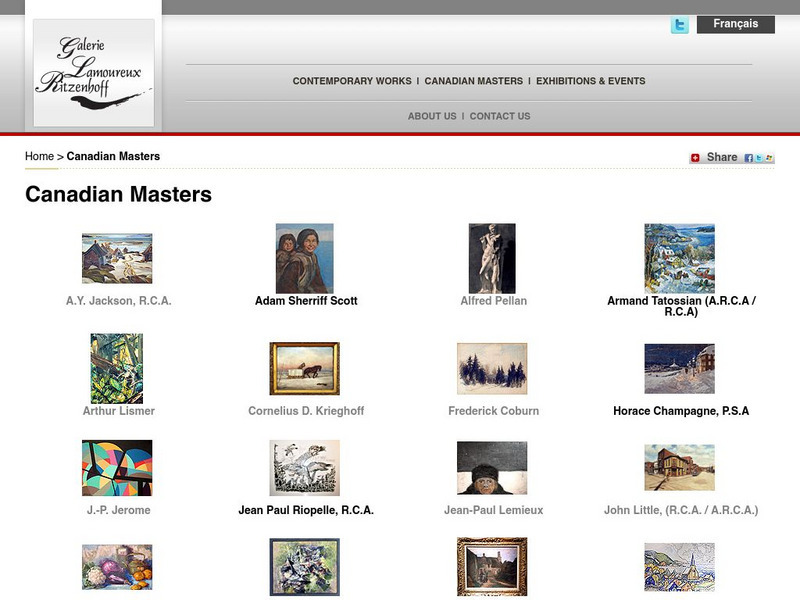
Task: Click gold-framed house painting thumbnail
Action: click(492, 566)
